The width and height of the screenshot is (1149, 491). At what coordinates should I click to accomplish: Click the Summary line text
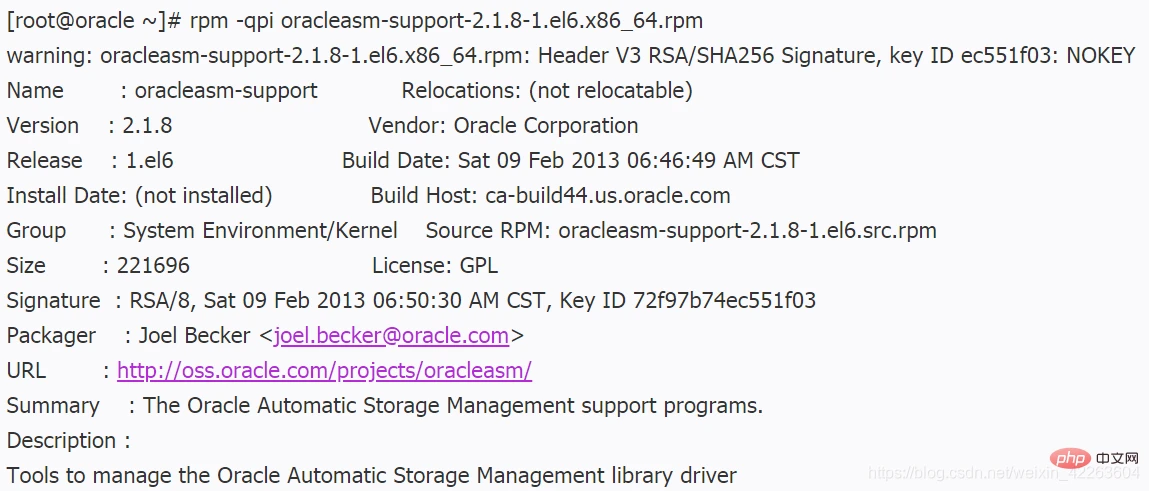coord(453,405)
